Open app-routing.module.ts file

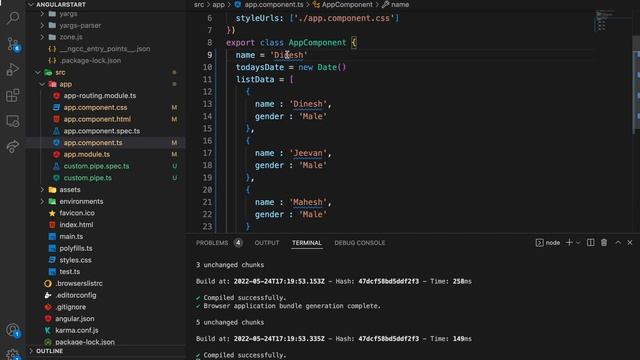[100, 96]
